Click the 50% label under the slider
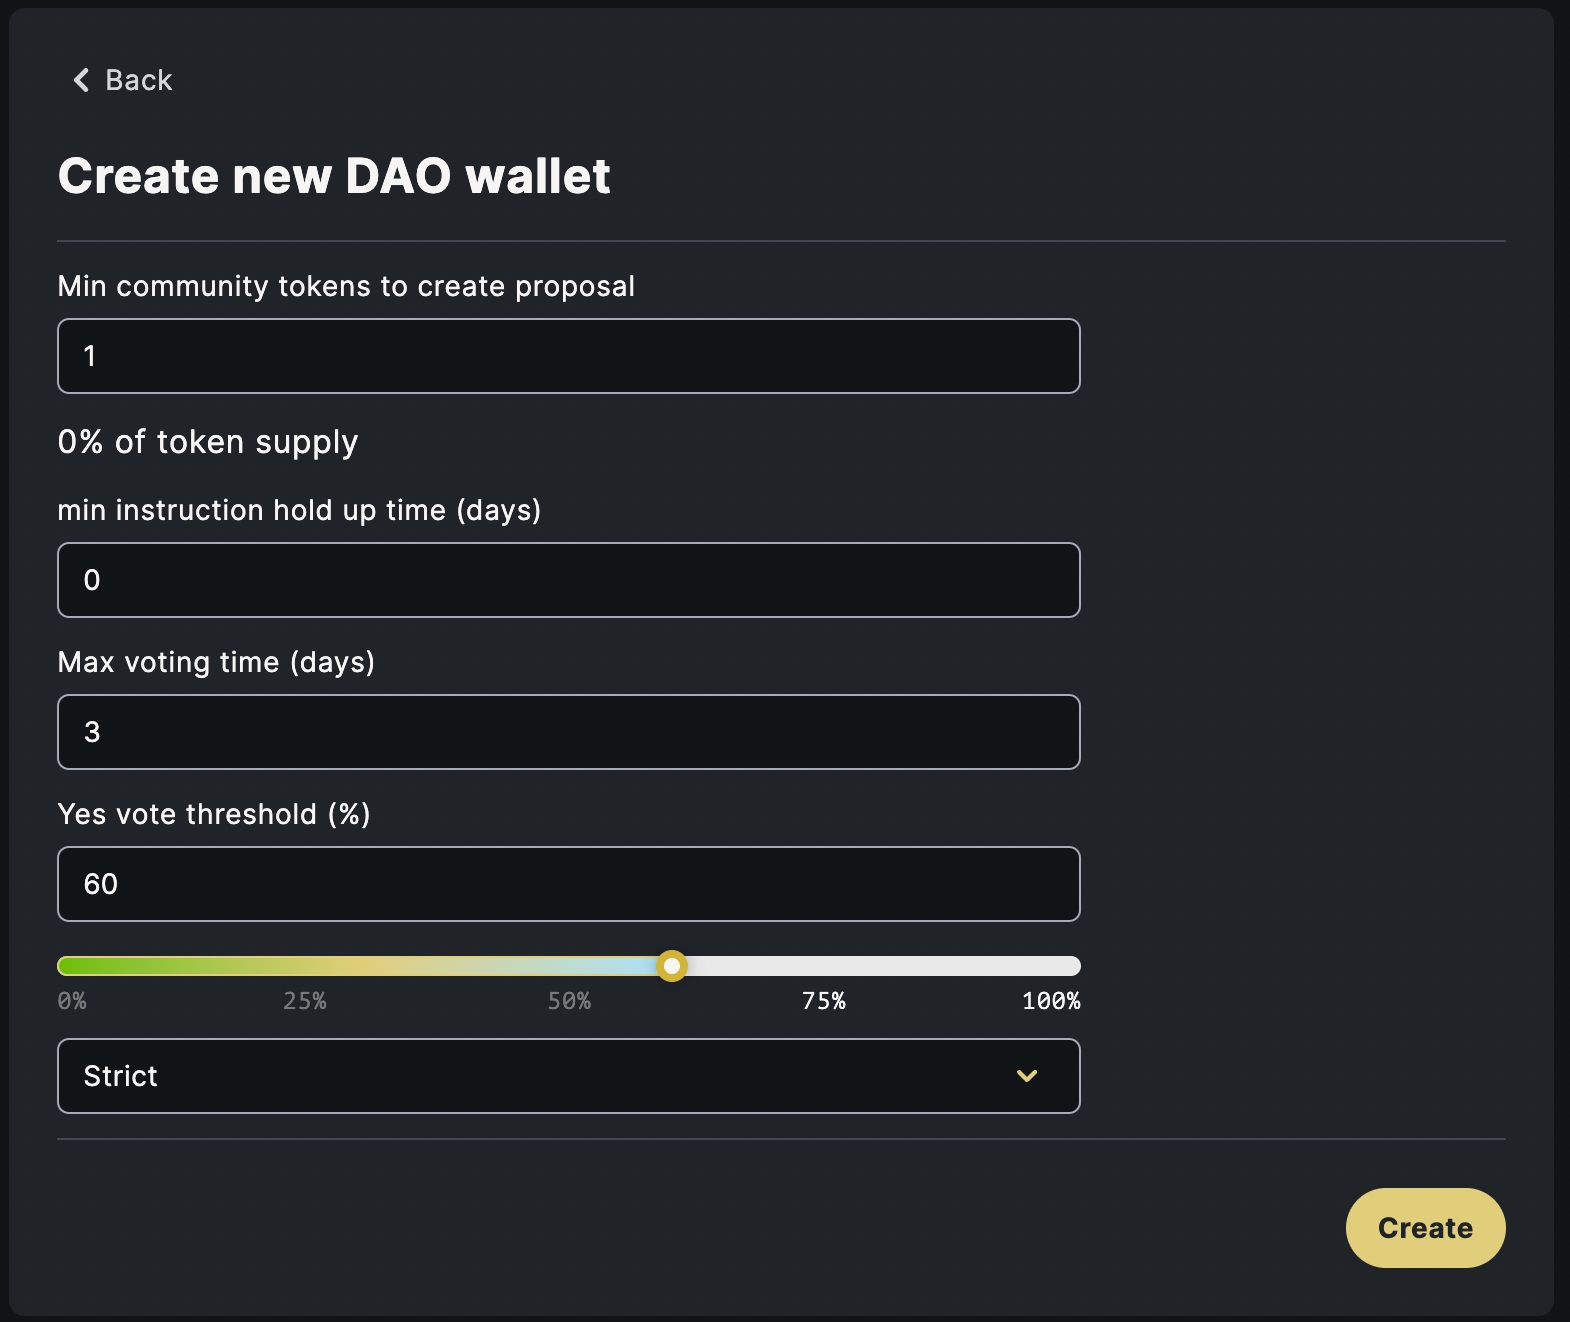Viewport: 1570px width, 1322px height. pos(569,1001)
